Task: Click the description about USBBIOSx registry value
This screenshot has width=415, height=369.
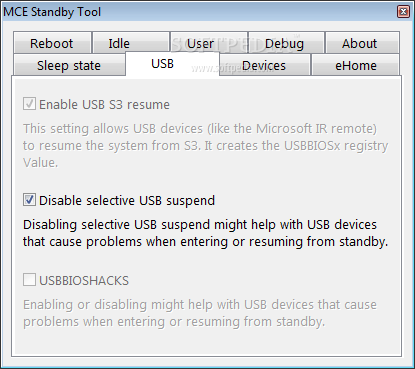Action: click(206, 146)
